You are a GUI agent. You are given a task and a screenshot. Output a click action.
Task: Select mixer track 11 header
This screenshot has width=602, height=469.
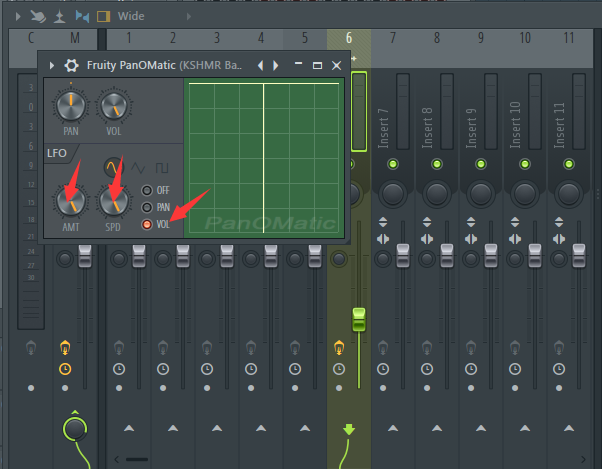pyautogui.click(x=568, y=38)
